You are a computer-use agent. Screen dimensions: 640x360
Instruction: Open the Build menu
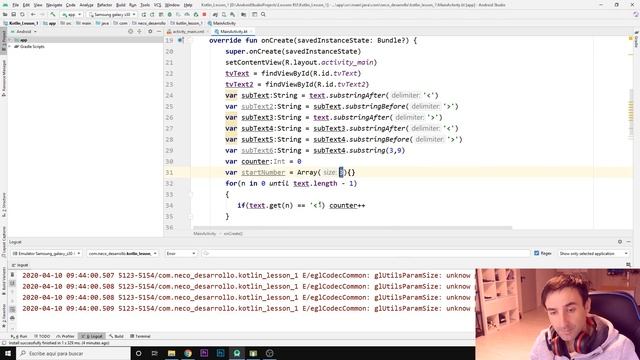pos(120,5)
